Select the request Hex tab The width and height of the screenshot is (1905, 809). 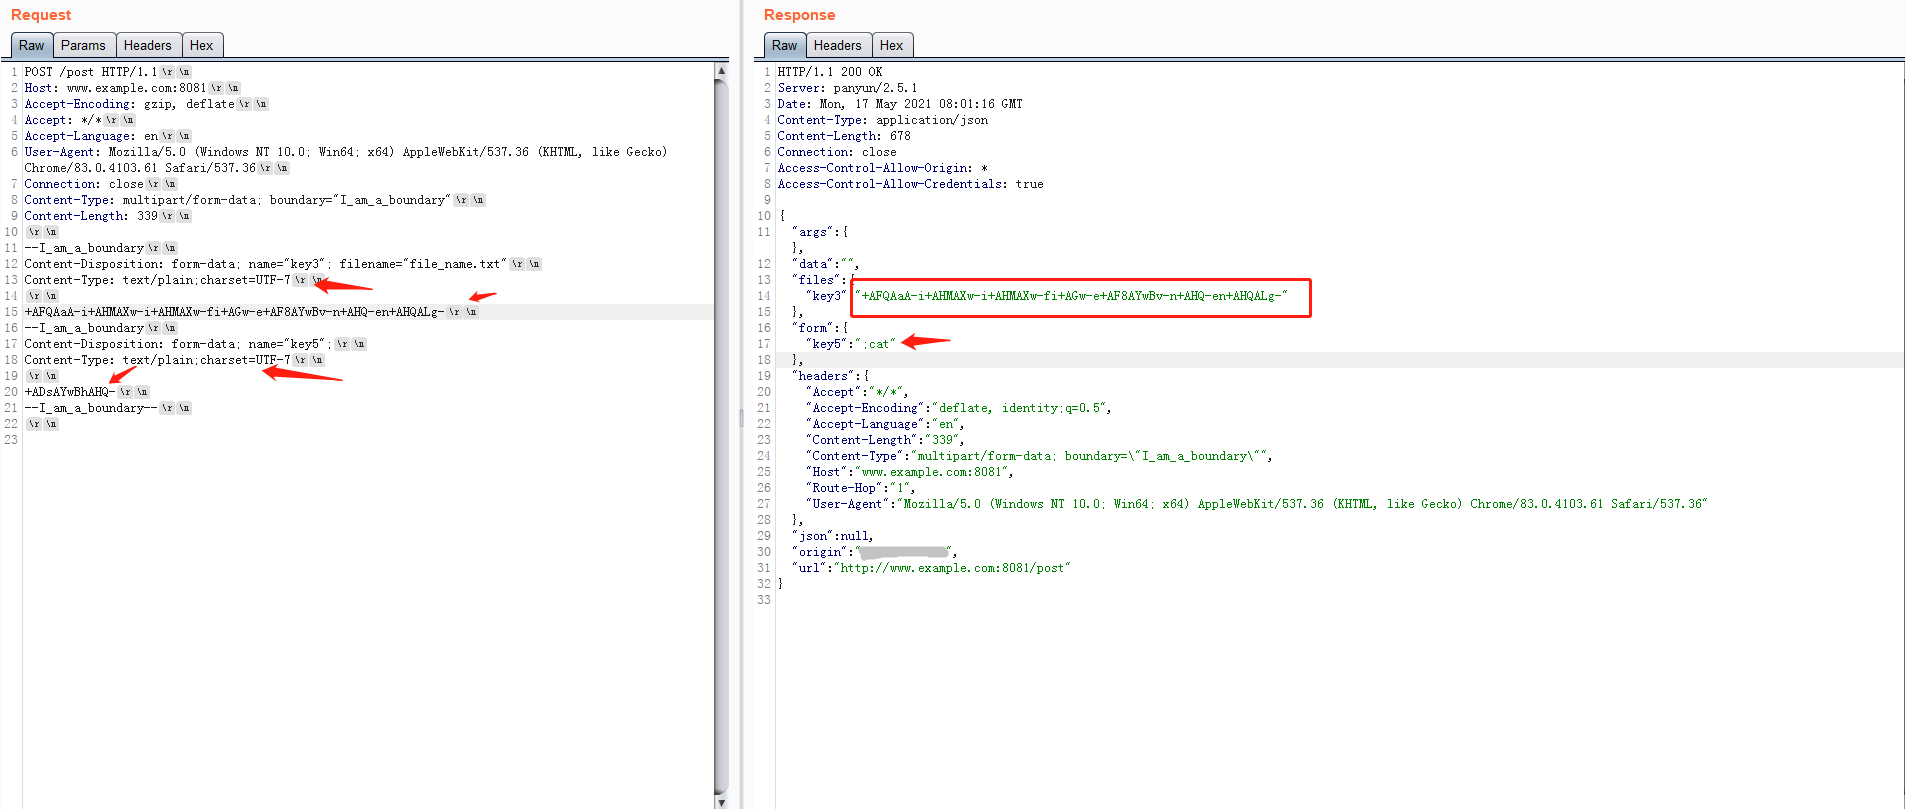click(x=201, y=45)
